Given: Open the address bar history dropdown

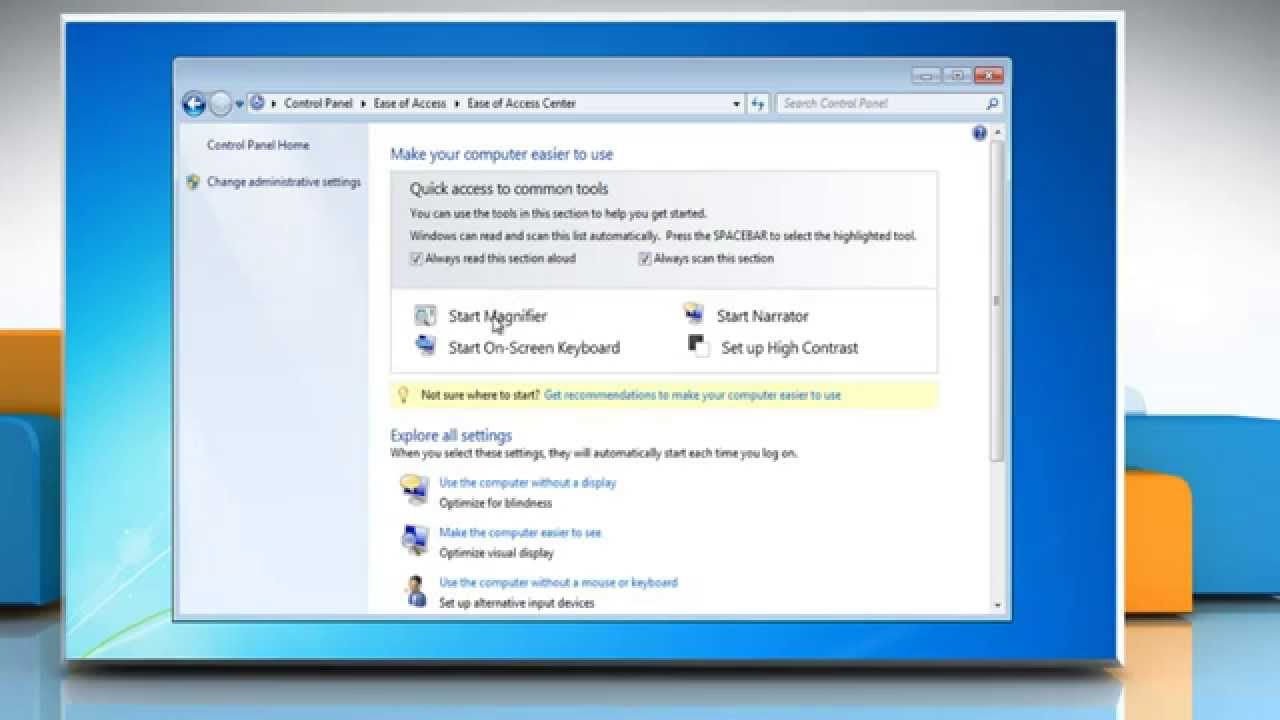Looking at the screenshot, I should [x=737, y=103].
